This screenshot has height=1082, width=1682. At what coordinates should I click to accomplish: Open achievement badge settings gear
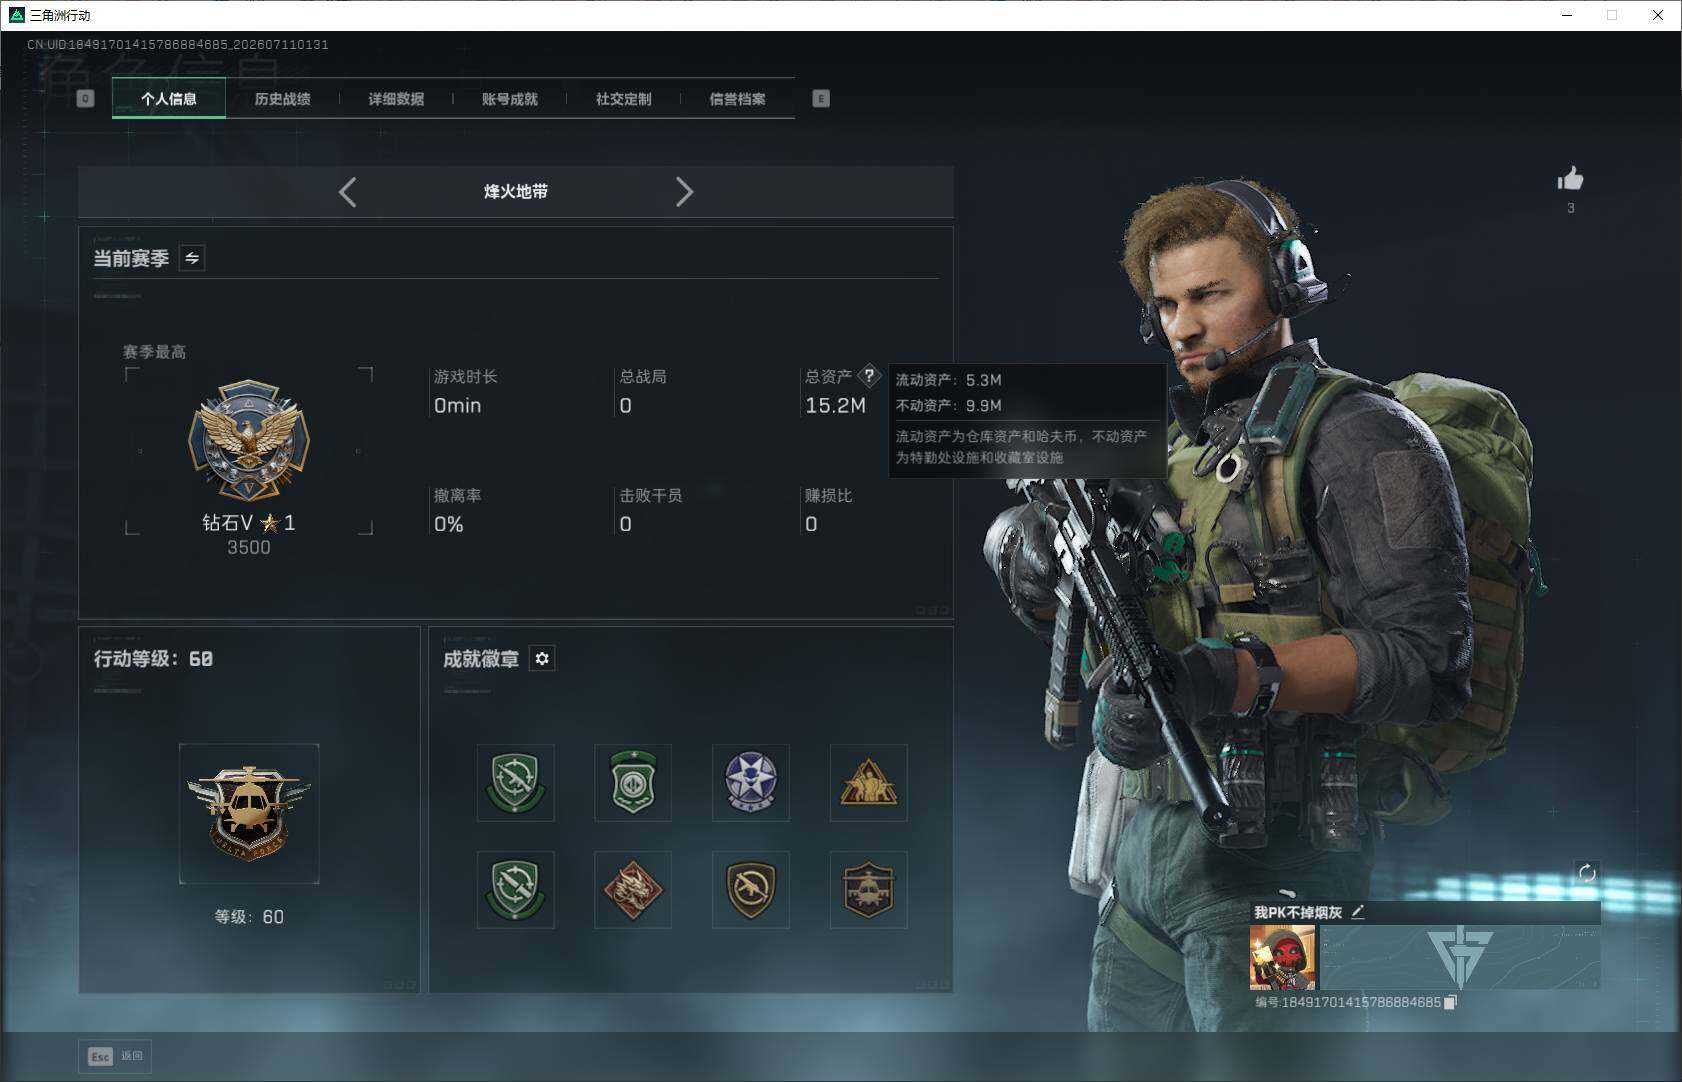coord(542,658)
